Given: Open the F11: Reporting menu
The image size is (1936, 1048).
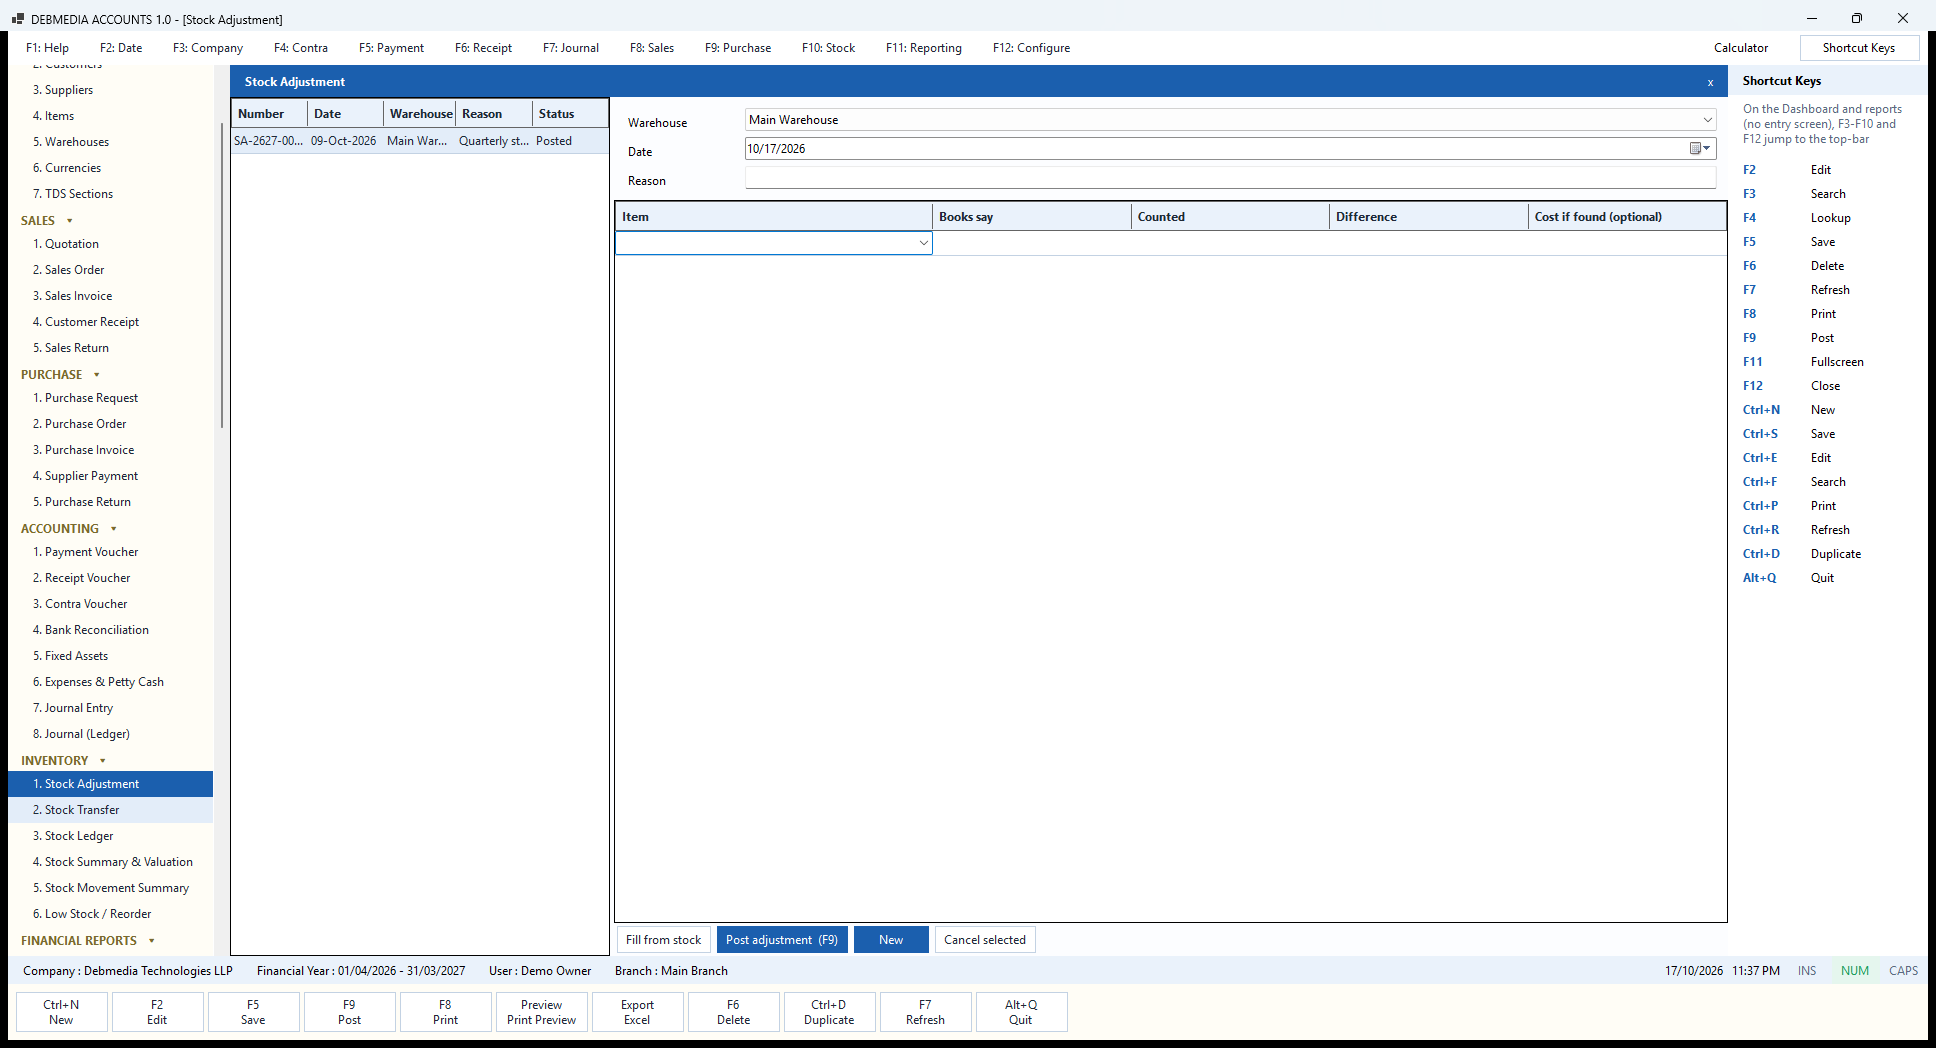Looking at the screenshot, I should 923,48.
